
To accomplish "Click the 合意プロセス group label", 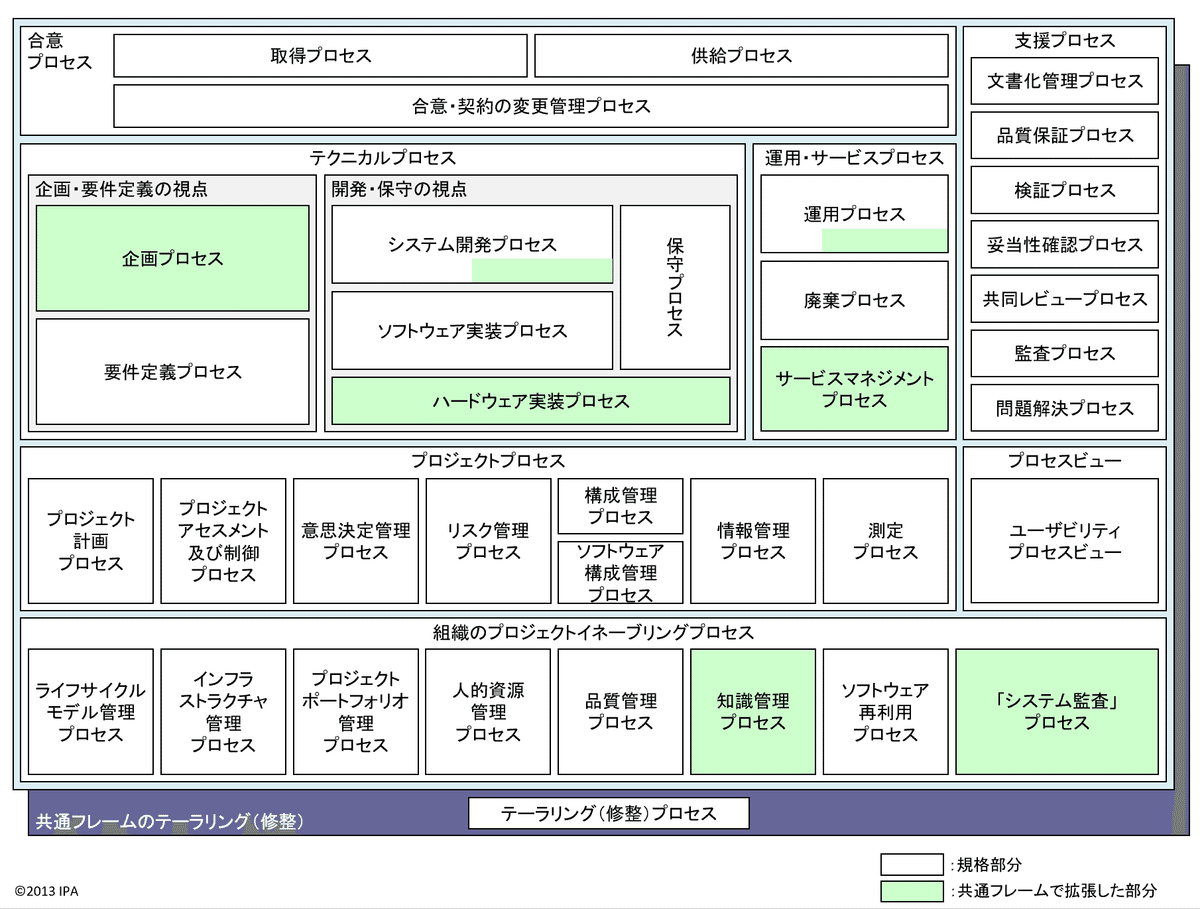I will coord(58,52).
